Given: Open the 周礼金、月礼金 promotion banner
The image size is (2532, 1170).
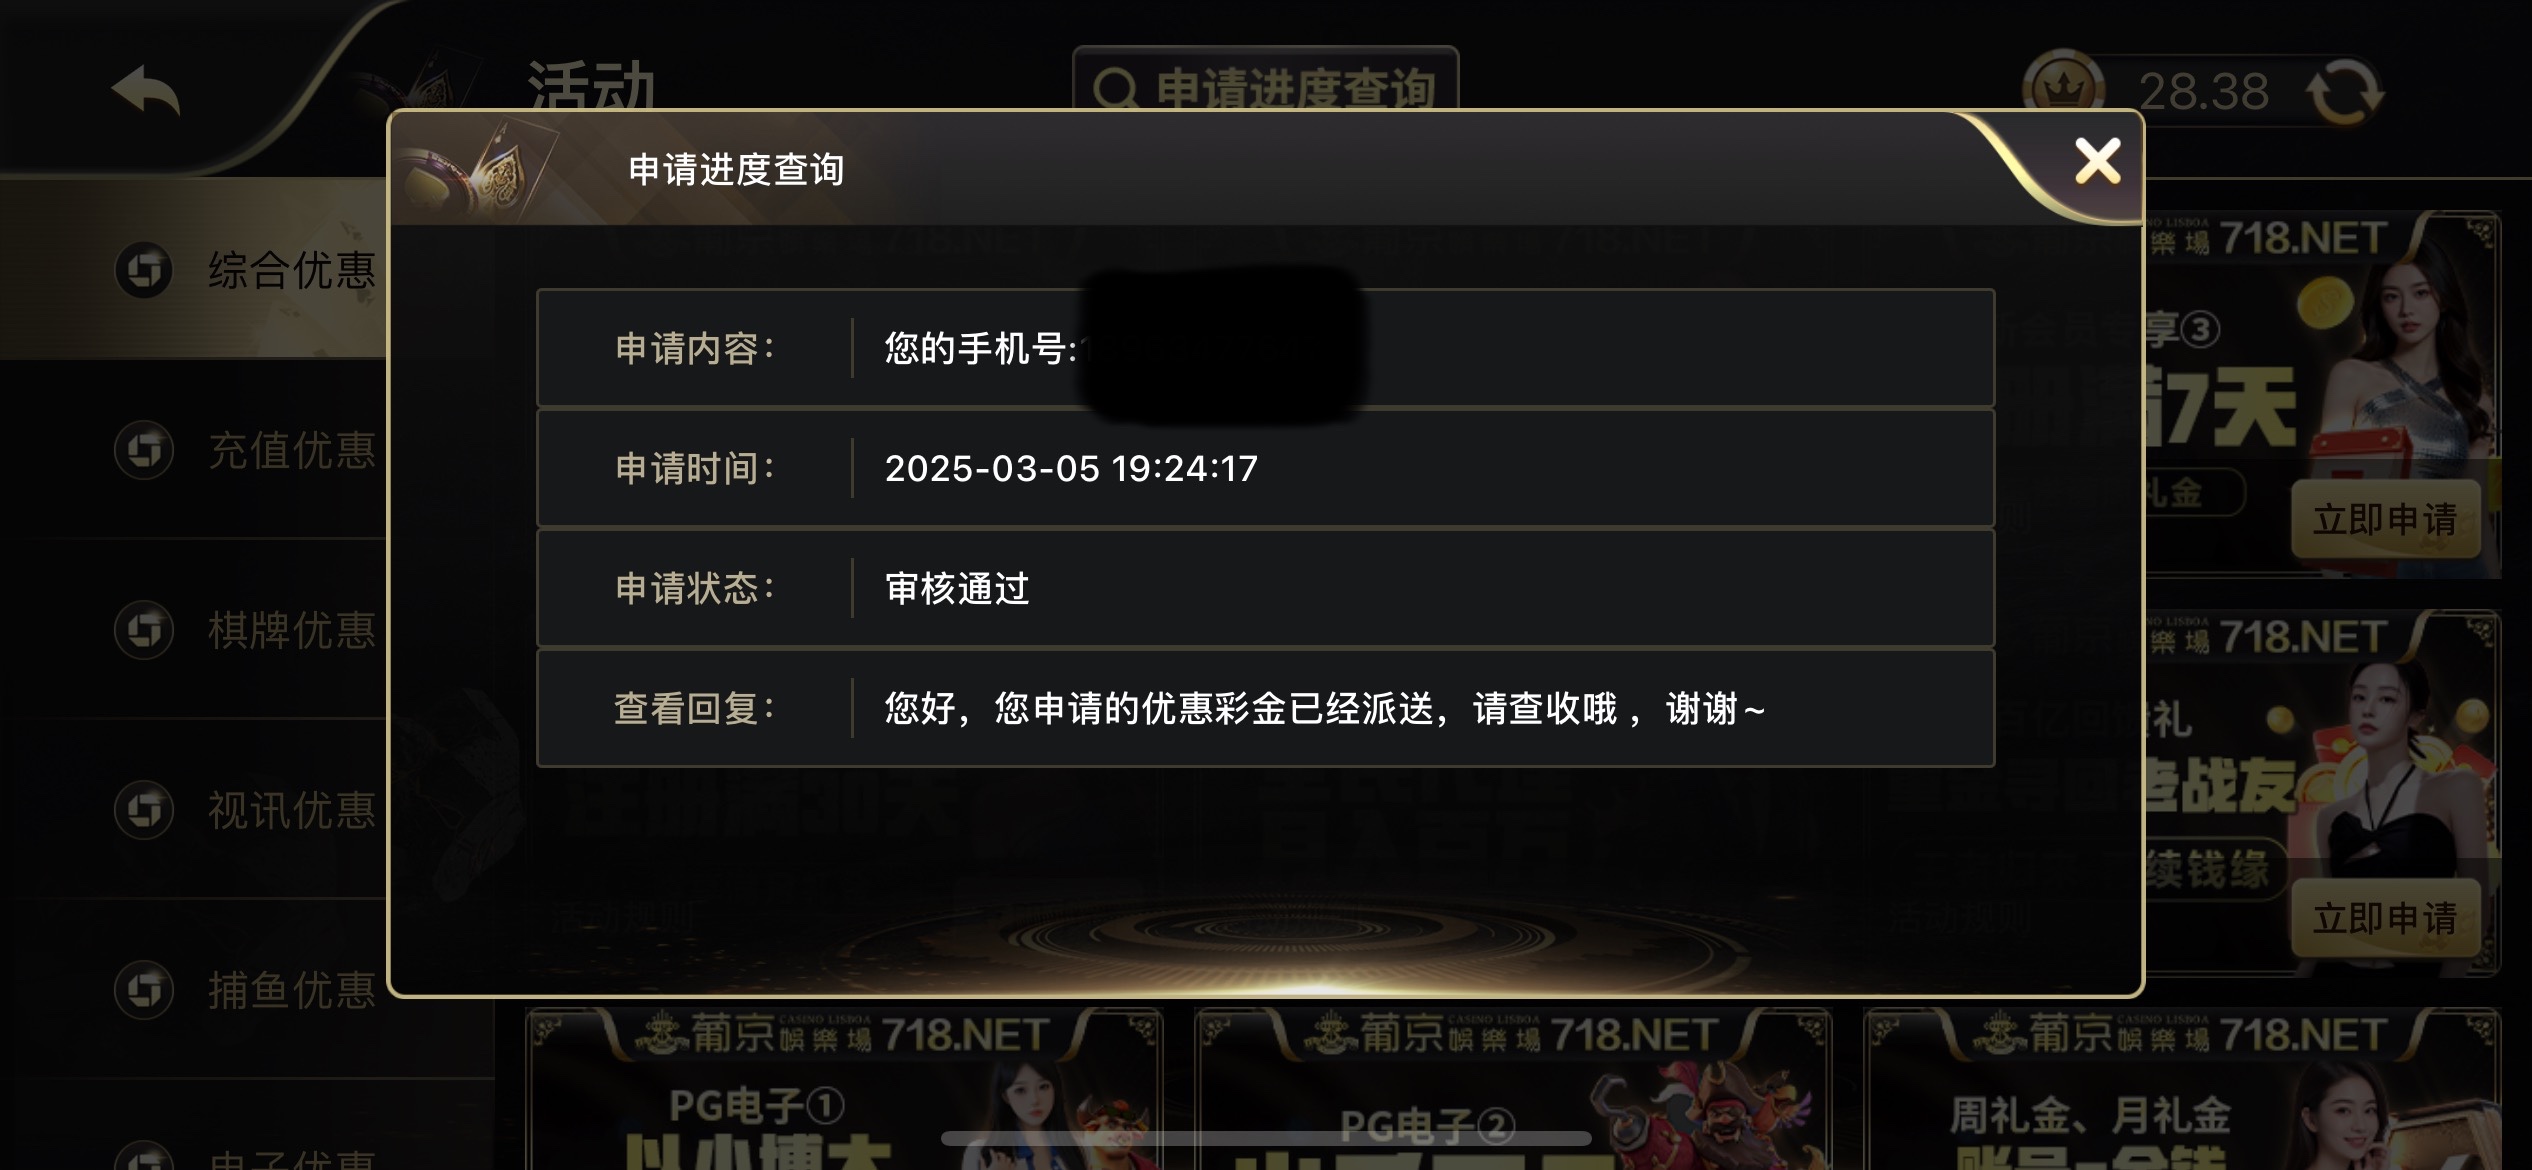Looking at the screenshot, I should (2183, 1090).
